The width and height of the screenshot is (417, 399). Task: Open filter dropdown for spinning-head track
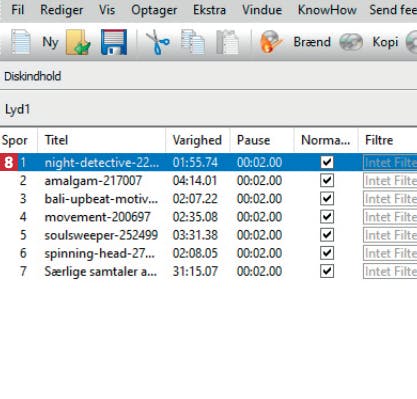click(x=390, y=253)
